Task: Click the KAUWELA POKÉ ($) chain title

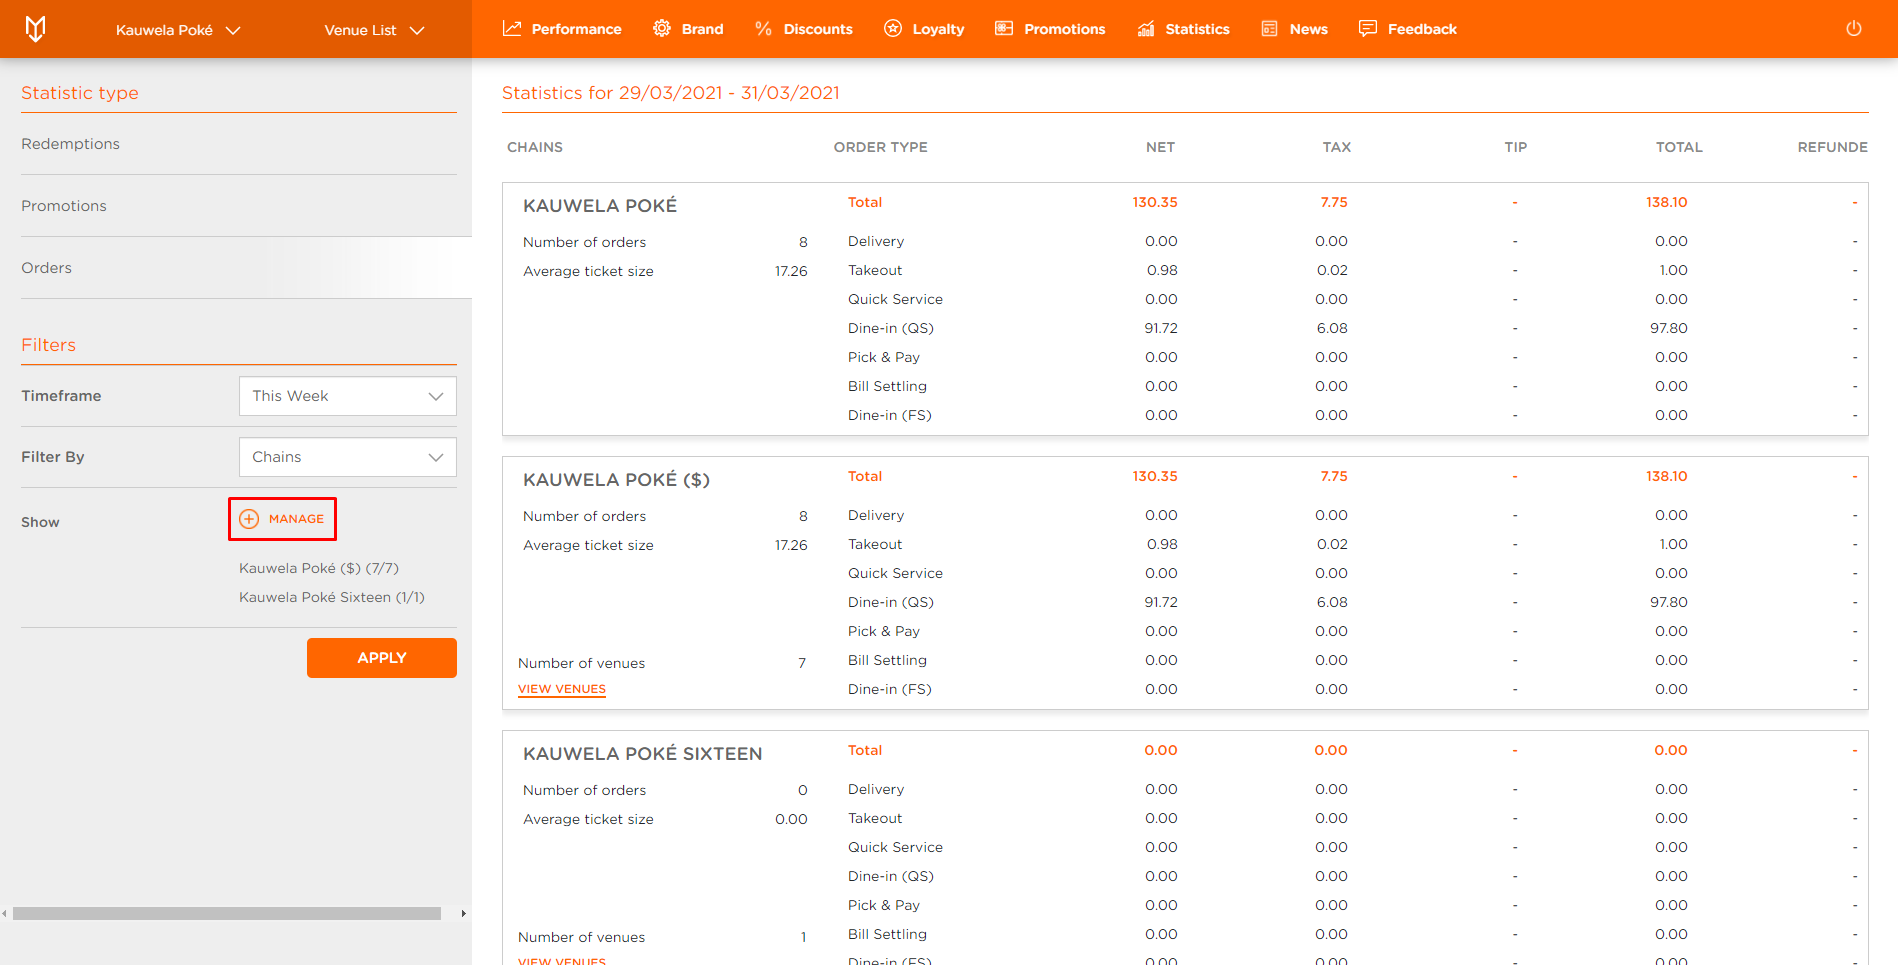Action: [617, 480]
